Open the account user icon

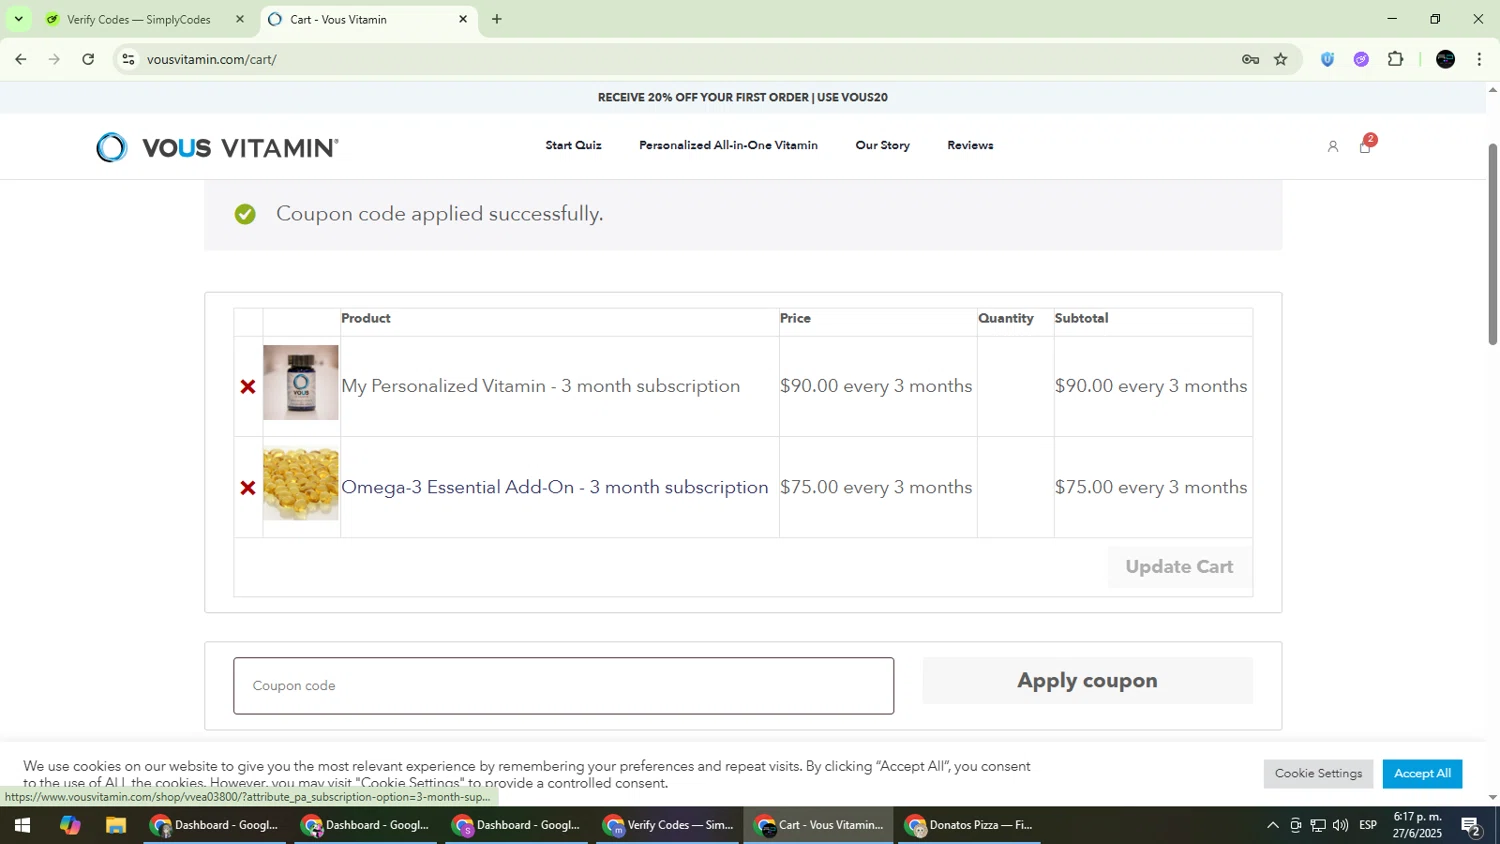point(1332,147)
